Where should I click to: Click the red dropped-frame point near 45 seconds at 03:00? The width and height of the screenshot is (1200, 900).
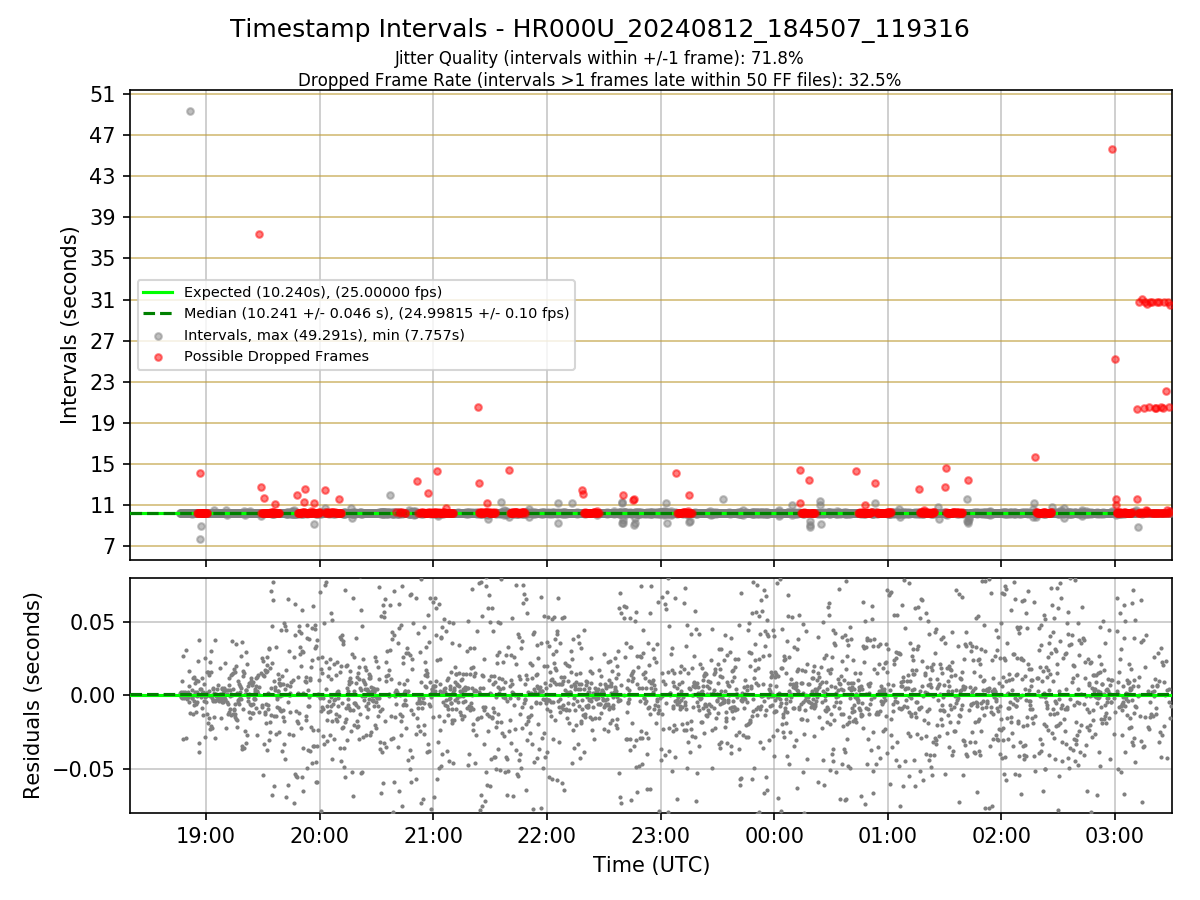pyautogui.click(x=1112, y=149)
